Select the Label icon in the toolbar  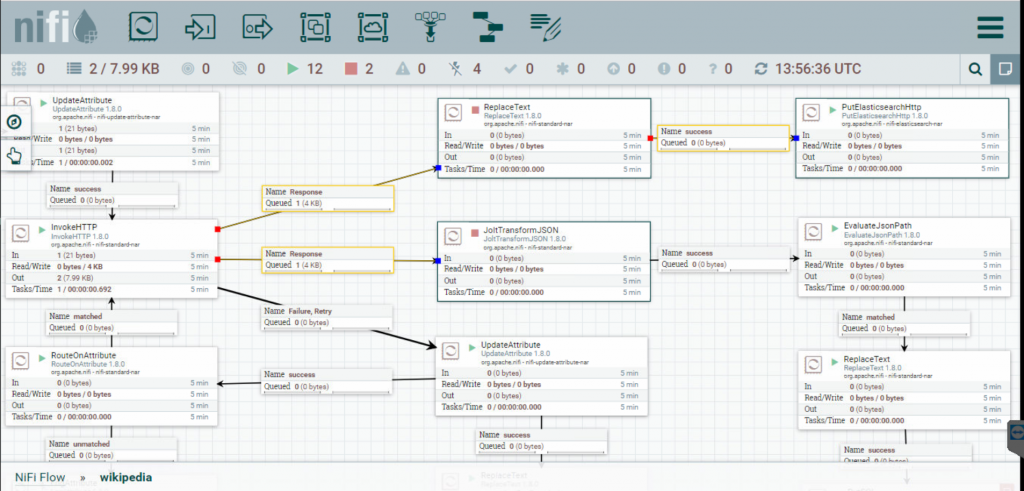click(x=545, y=26)
